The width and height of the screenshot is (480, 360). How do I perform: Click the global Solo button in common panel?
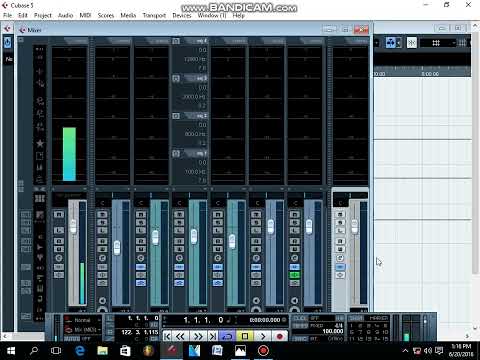pyautogui.click(x=26, y=222)
